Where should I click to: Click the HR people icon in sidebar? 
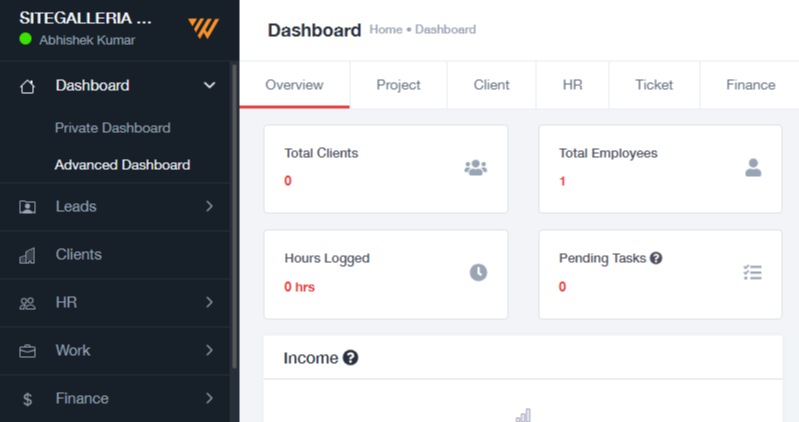(x=28, y=304)
